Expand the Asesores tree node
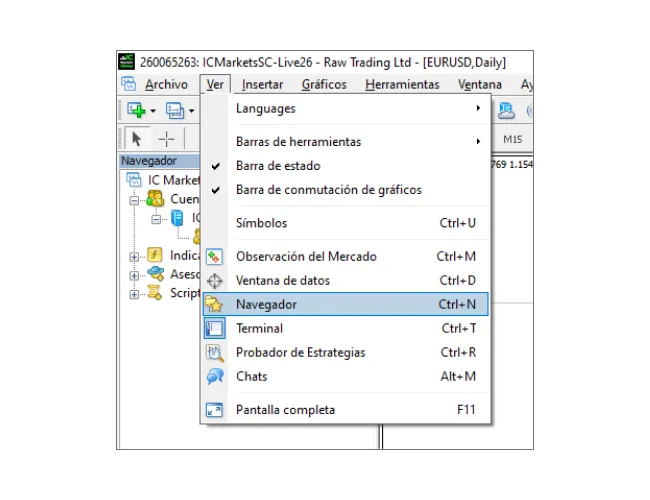 134,276
